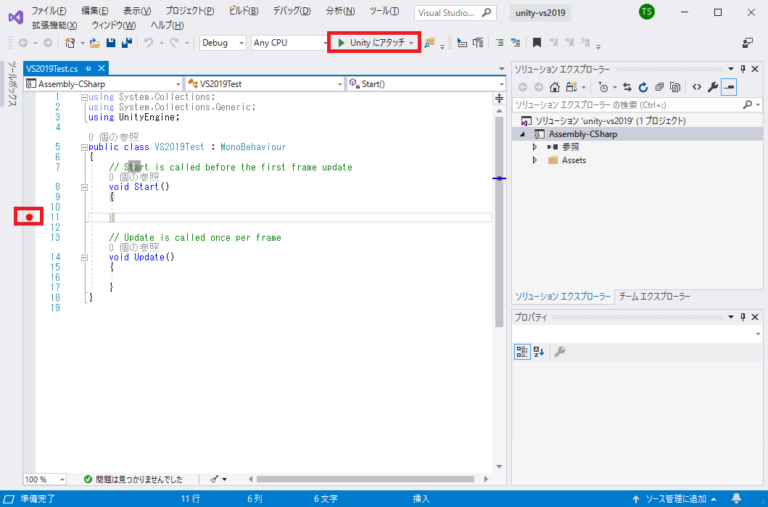The image size is (768, 507).
Task: Open the ウィンドウ(W) menu
Action: (x=114, y=25)
